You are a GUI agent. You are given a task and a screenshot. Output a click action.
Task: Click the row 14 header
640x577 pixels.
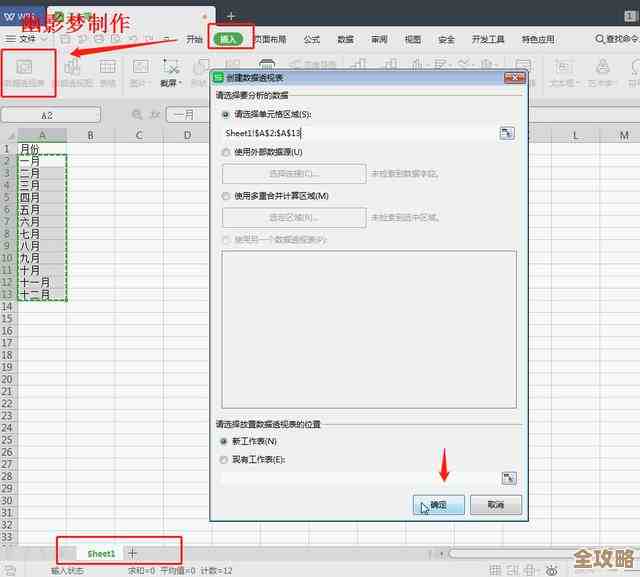8,306
